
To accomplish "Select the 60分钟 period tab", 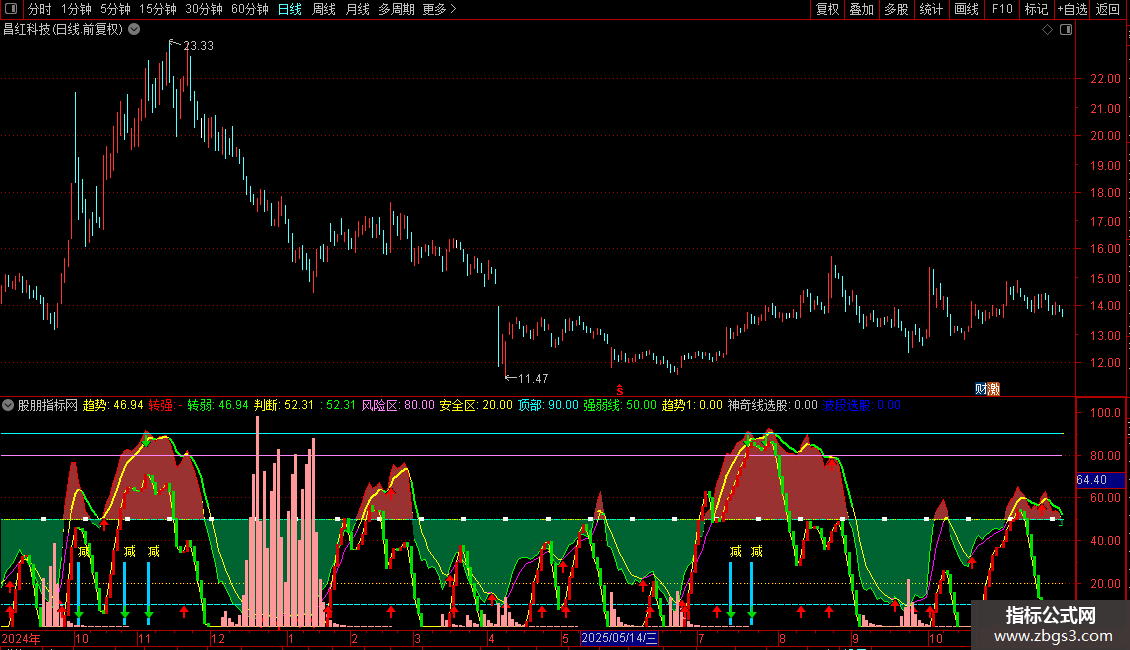I will [249, 9].
